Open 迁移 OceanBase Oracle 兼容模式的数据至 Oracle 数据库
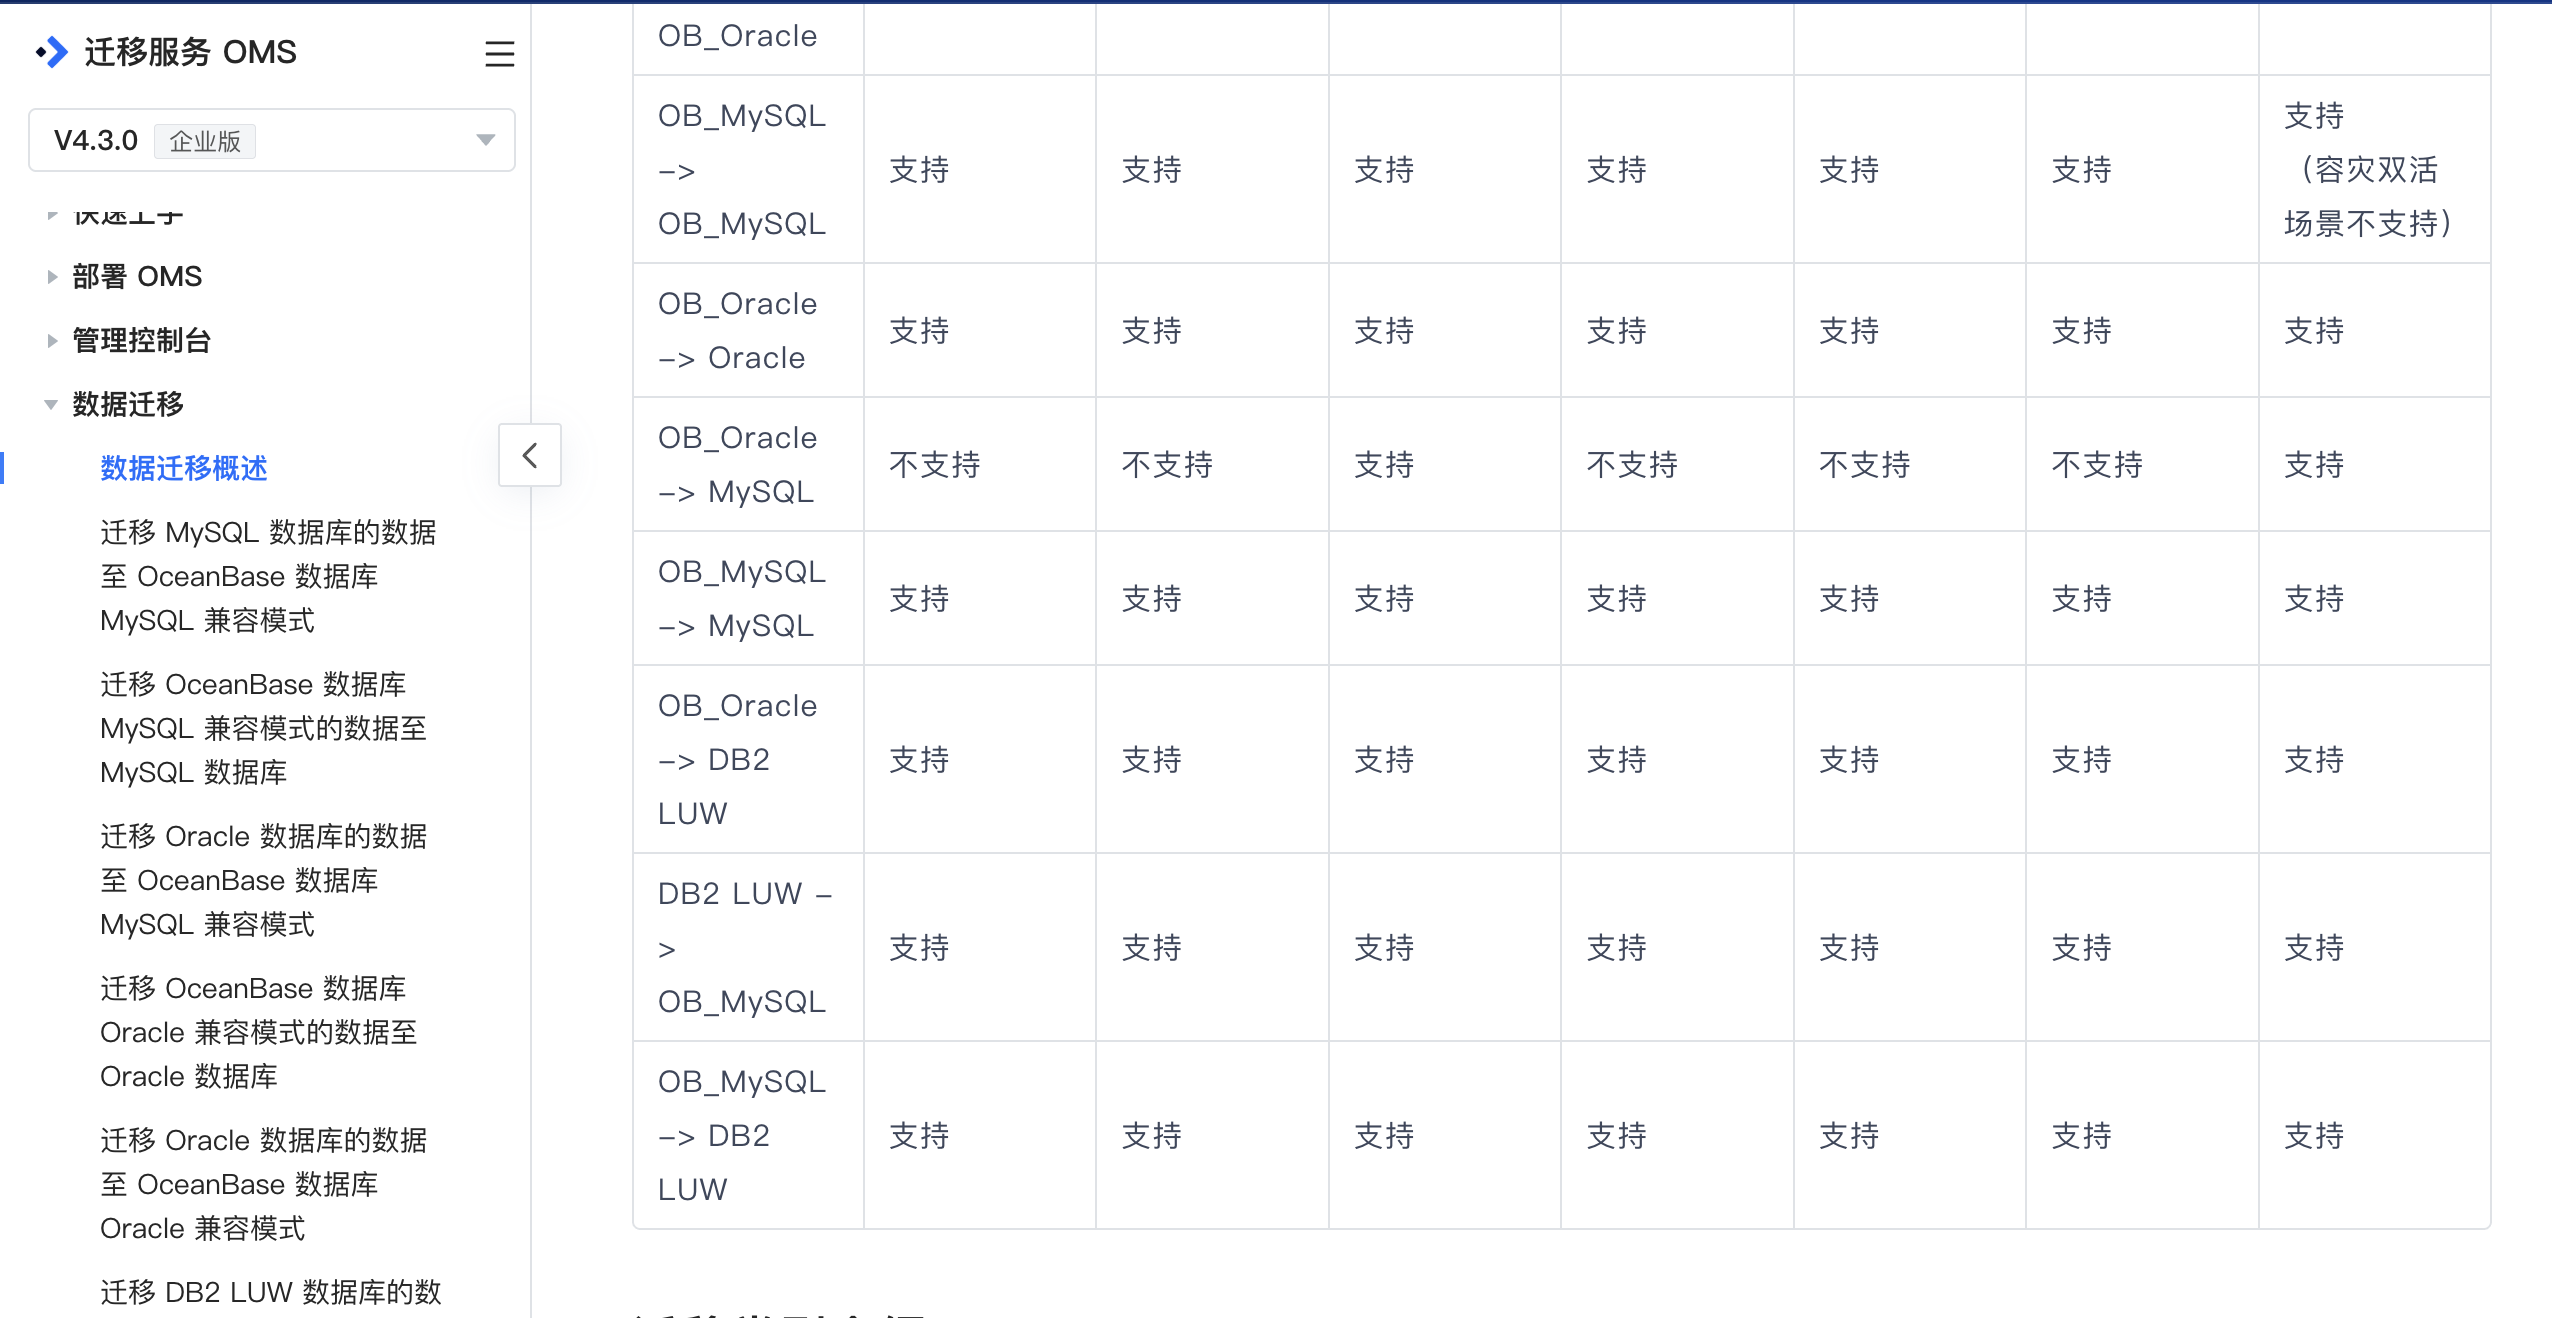 258,1032
